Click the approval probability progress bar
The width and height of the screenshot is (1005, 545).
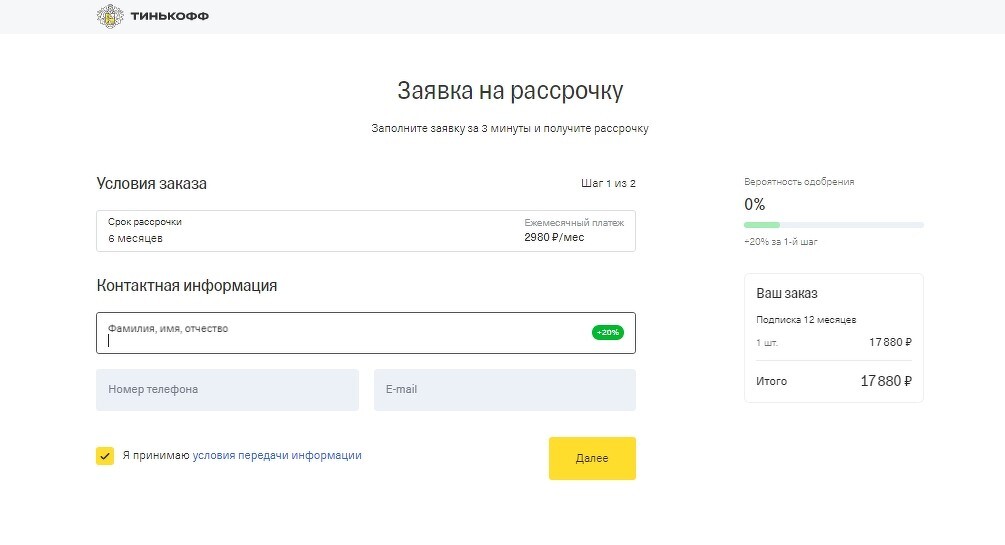[834, 225]
